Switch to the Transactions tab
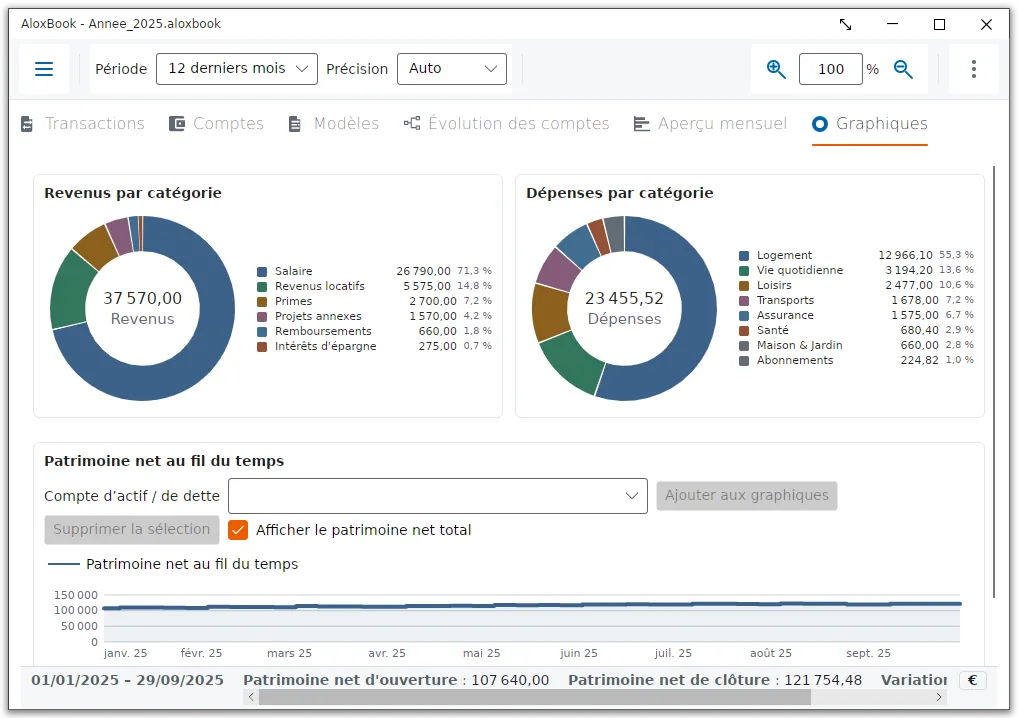Viewport: 1018px width, 718px height. click(82, 123)
